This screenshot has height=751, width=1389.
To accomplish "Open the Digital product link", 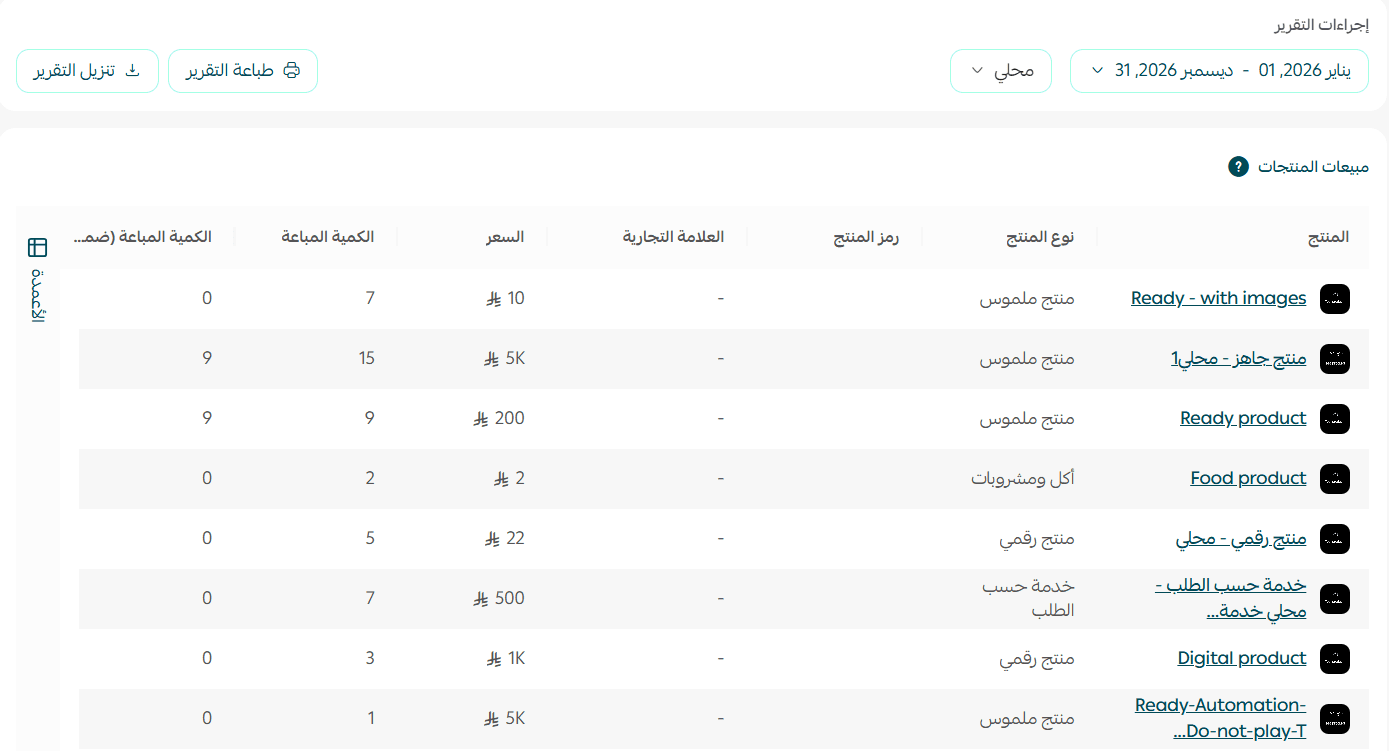I will pos(1242,658).
